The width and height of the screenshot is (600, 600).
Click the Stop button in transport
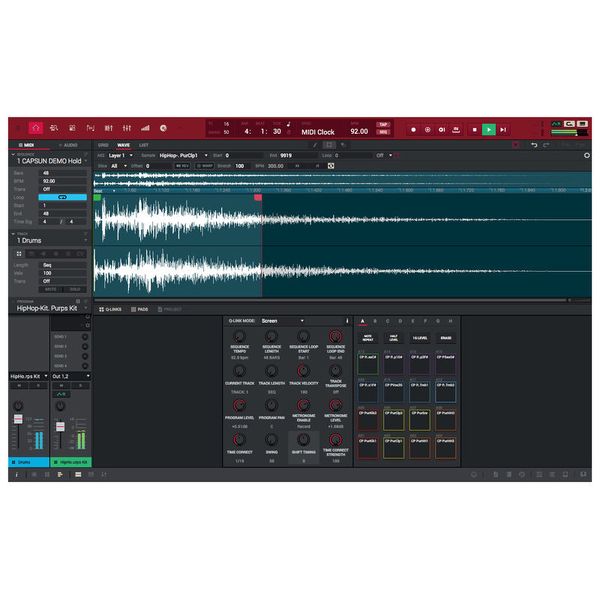(x=474, y=130)
